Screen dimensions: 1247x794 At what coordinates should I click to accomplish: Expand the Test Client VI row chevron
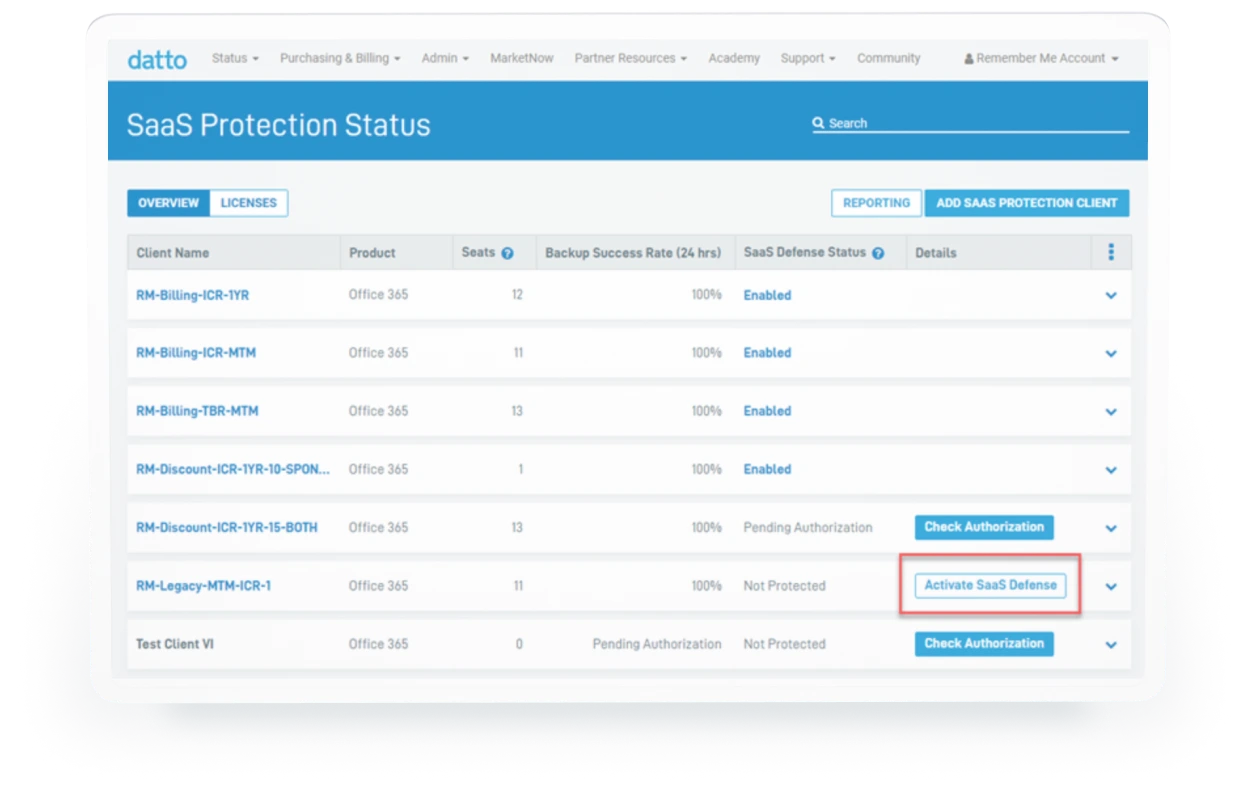(1111, 645)
